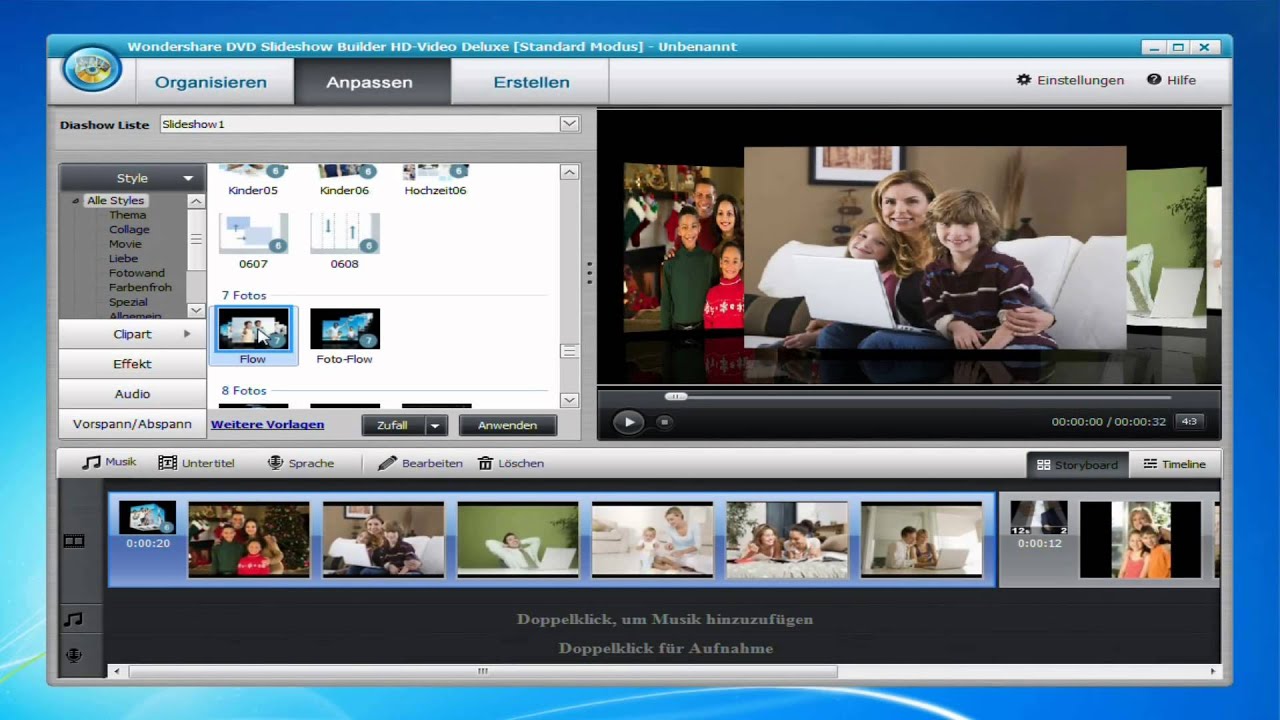This screenshot has height=720, width=1280.
Task: Click the slideshow preview video area
Action: pos(909,248)
